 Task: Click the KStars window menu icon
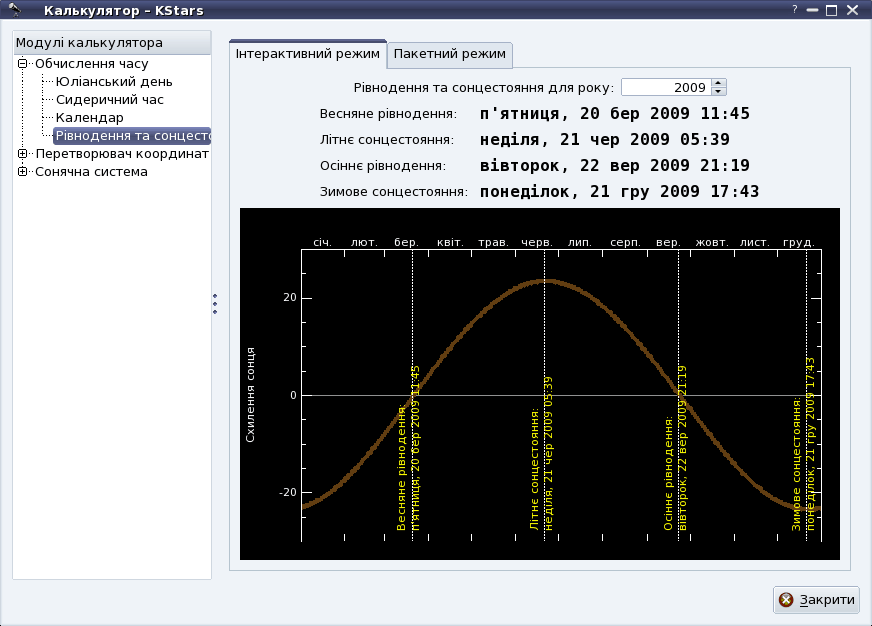15,10
